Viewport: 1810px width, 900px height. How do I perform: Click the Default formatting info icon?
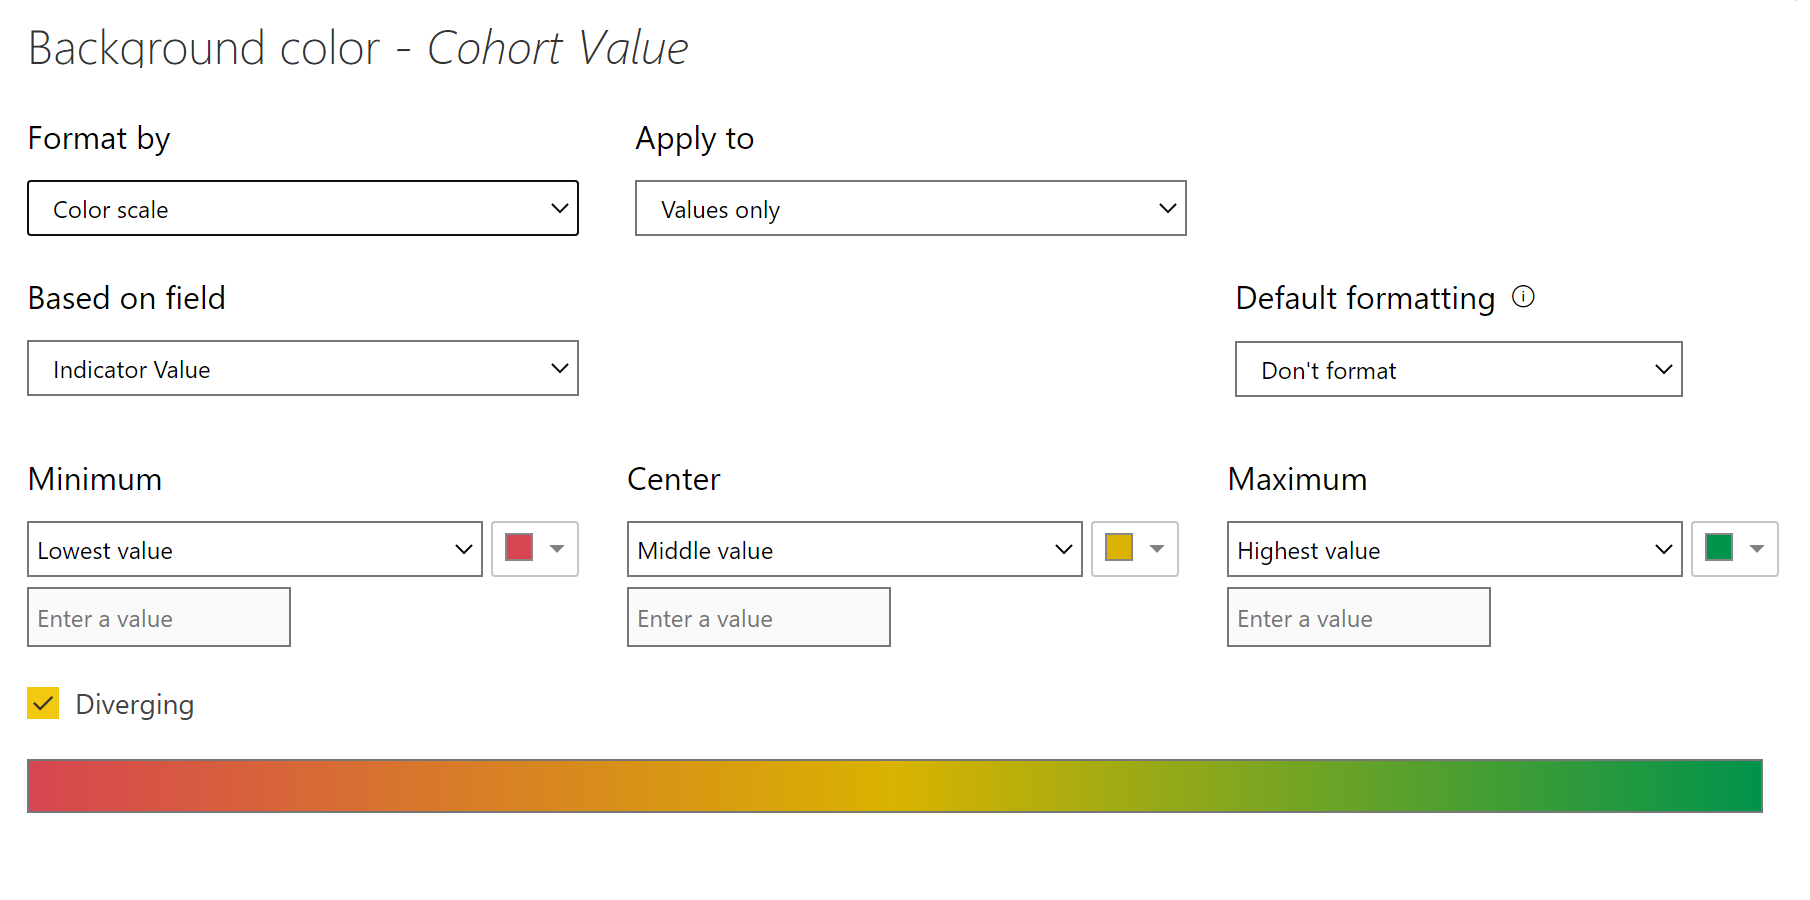[x=1523, y=297]
